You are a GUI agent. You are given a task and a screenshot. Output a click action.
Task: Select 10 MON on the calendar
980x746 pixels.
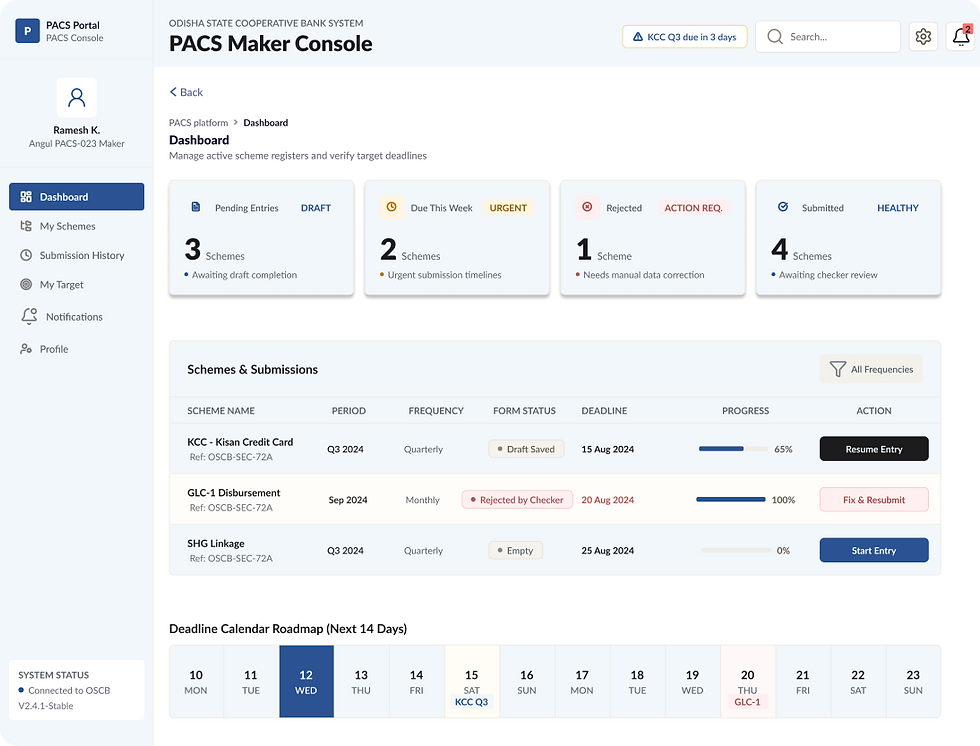pos(196,681)
